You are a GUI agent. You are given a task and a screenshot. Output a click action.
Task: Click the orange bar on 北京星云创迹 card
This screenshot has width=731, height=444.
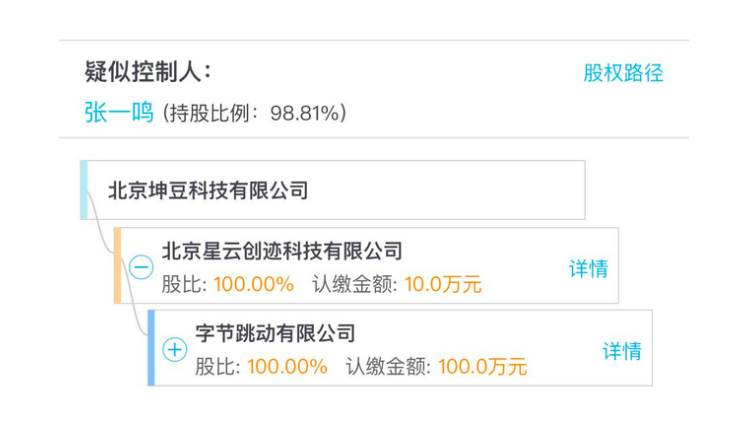[x=117, y=265]
